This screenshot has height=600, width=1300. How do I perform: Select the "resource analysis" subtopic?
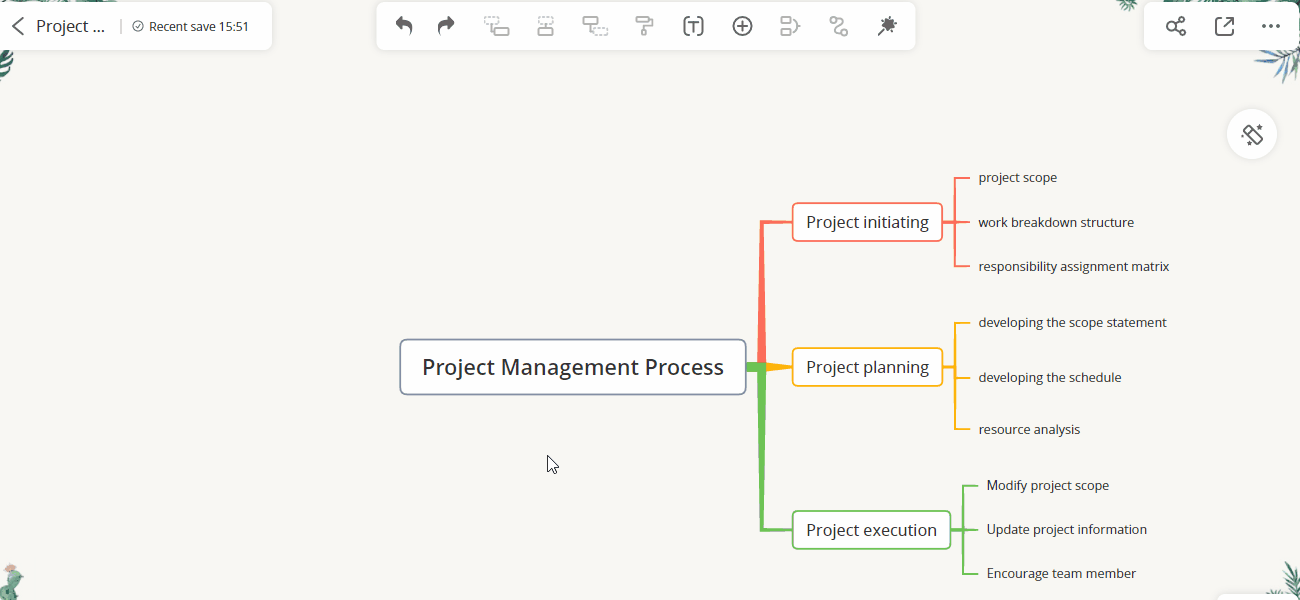pyautogui.click(x=1029, y=430)
